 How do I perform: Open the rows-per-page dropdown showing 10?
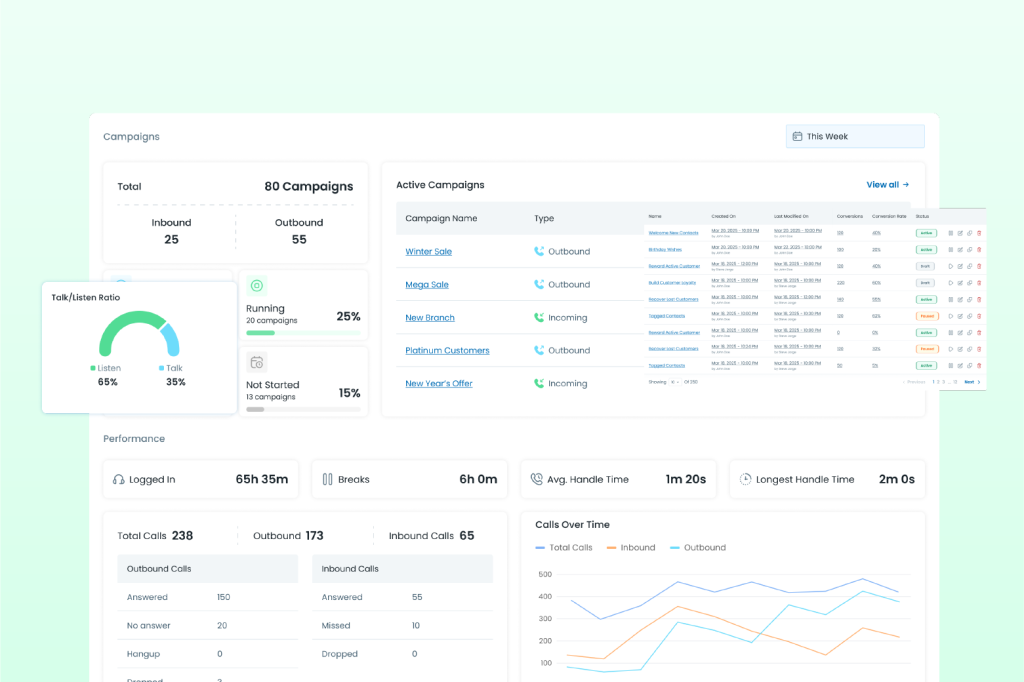click(673, 382)
